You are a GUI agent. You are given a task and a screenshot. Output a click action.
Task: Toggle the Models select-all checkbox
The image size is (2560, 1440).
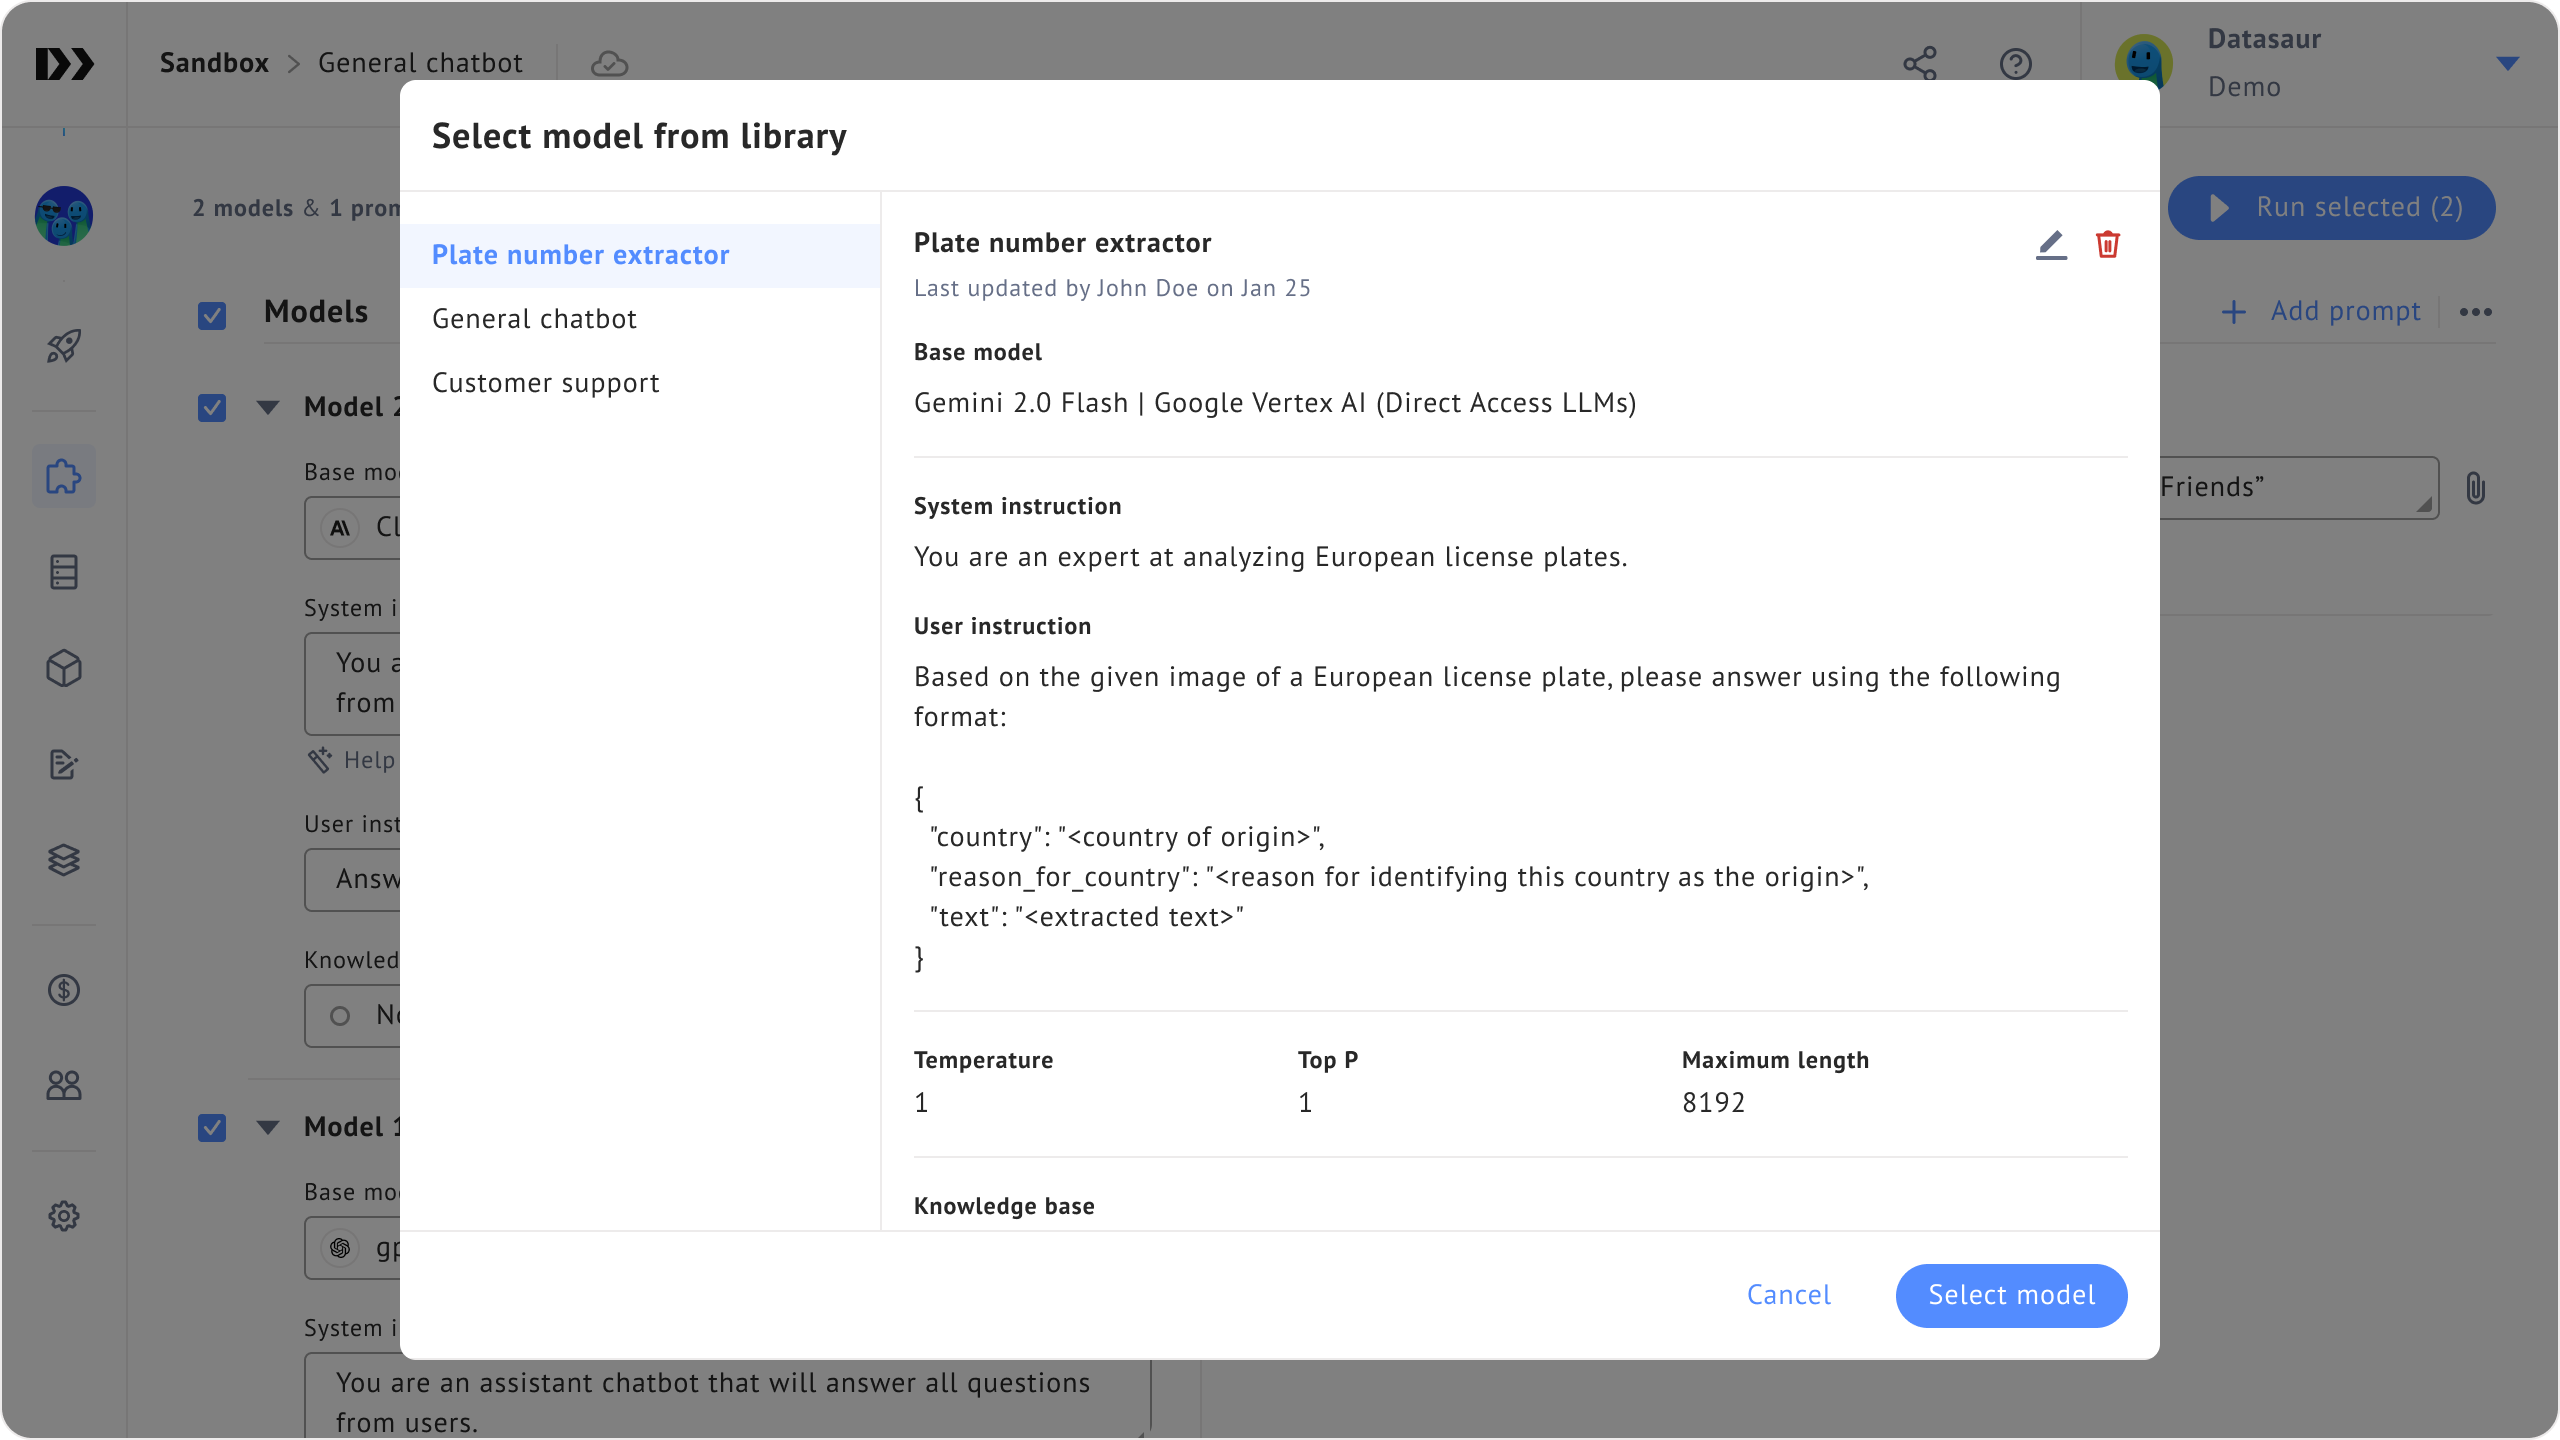(x=212, y=316)
